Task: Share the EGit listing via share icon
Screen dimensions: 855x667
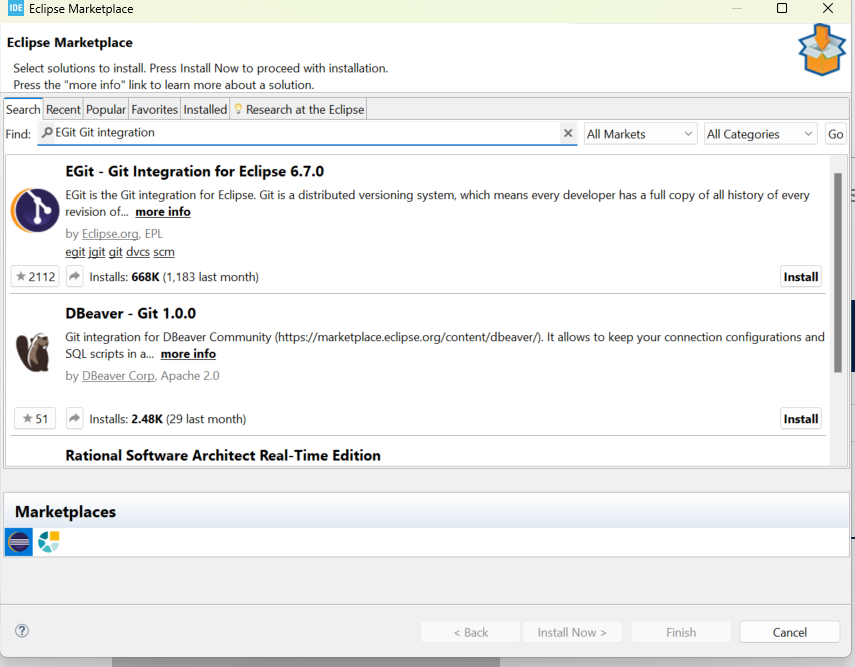Action: 74,277
